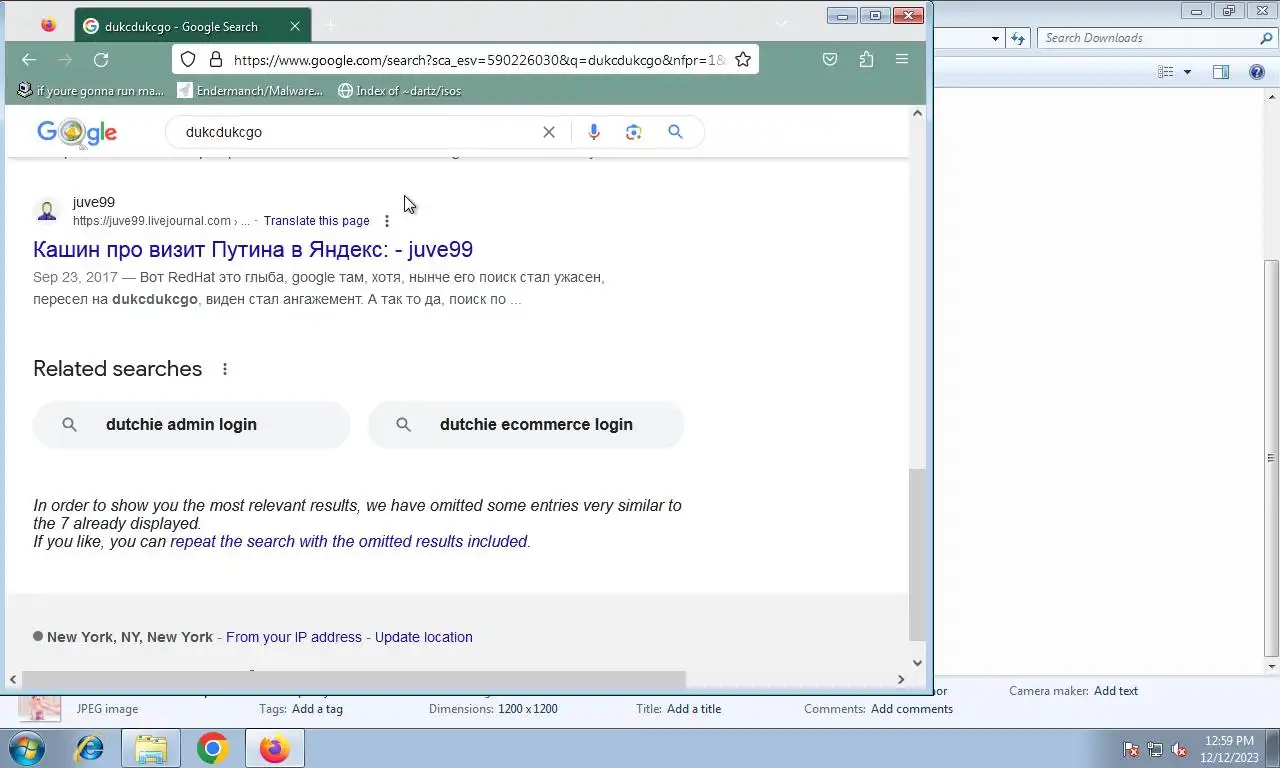Click the horizontal scrollbar thumb
Viewport: 1280px width, 768px height.
pyautogui.click(x=354, y=680)
